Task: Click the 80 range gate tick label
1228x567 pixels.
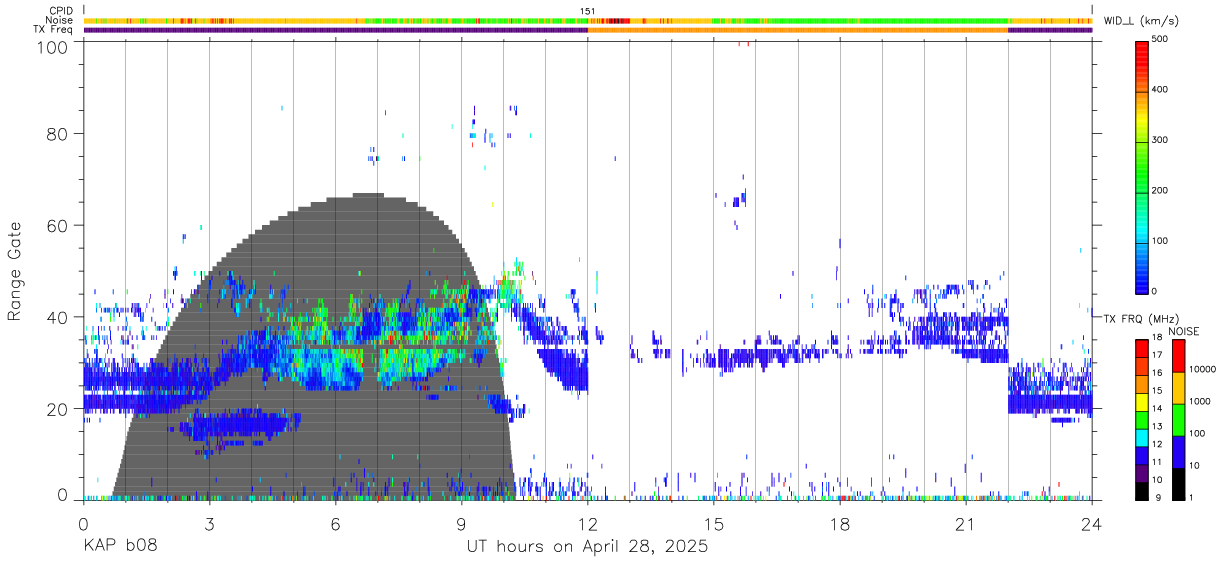Action: click(x=56, y=133)
